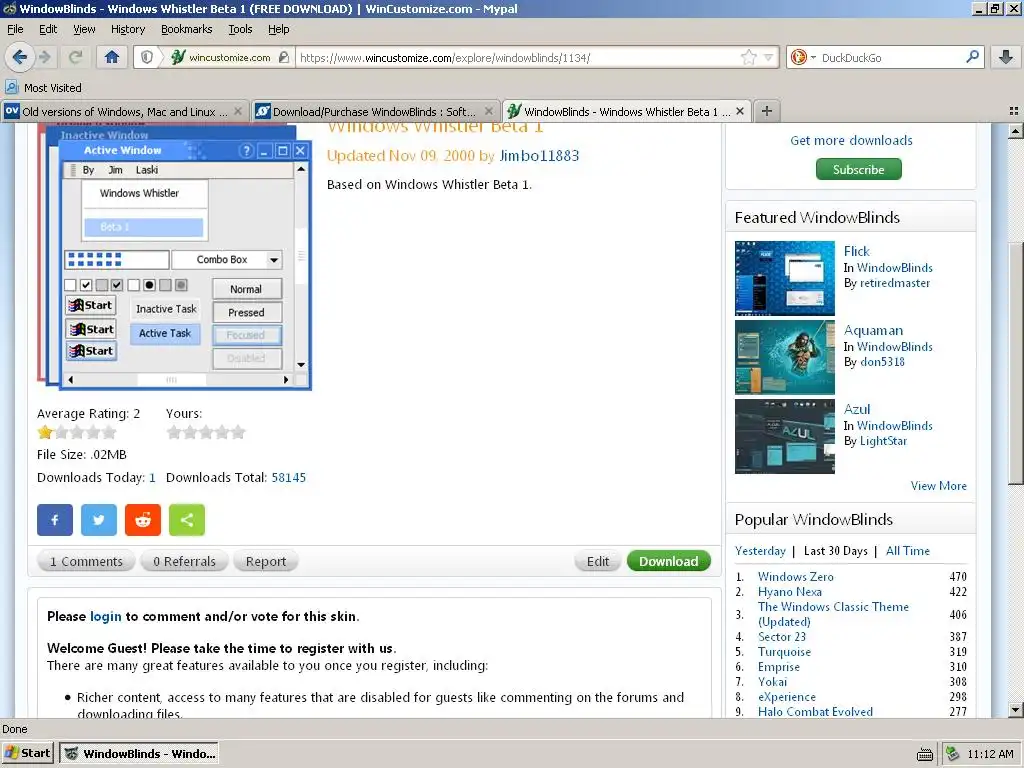The width and height of the screenshot is (1024, 768).
Task: Open the Help menu
Action: pos(279,29)
